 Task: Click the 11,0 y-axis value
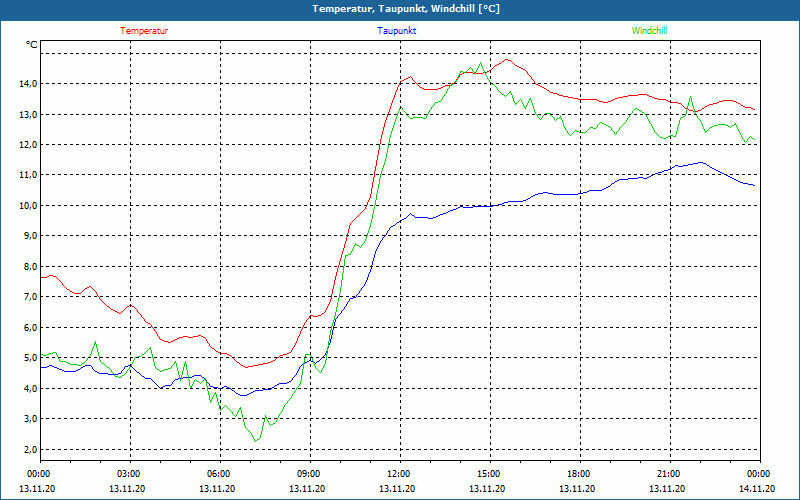tap(28, 175)
